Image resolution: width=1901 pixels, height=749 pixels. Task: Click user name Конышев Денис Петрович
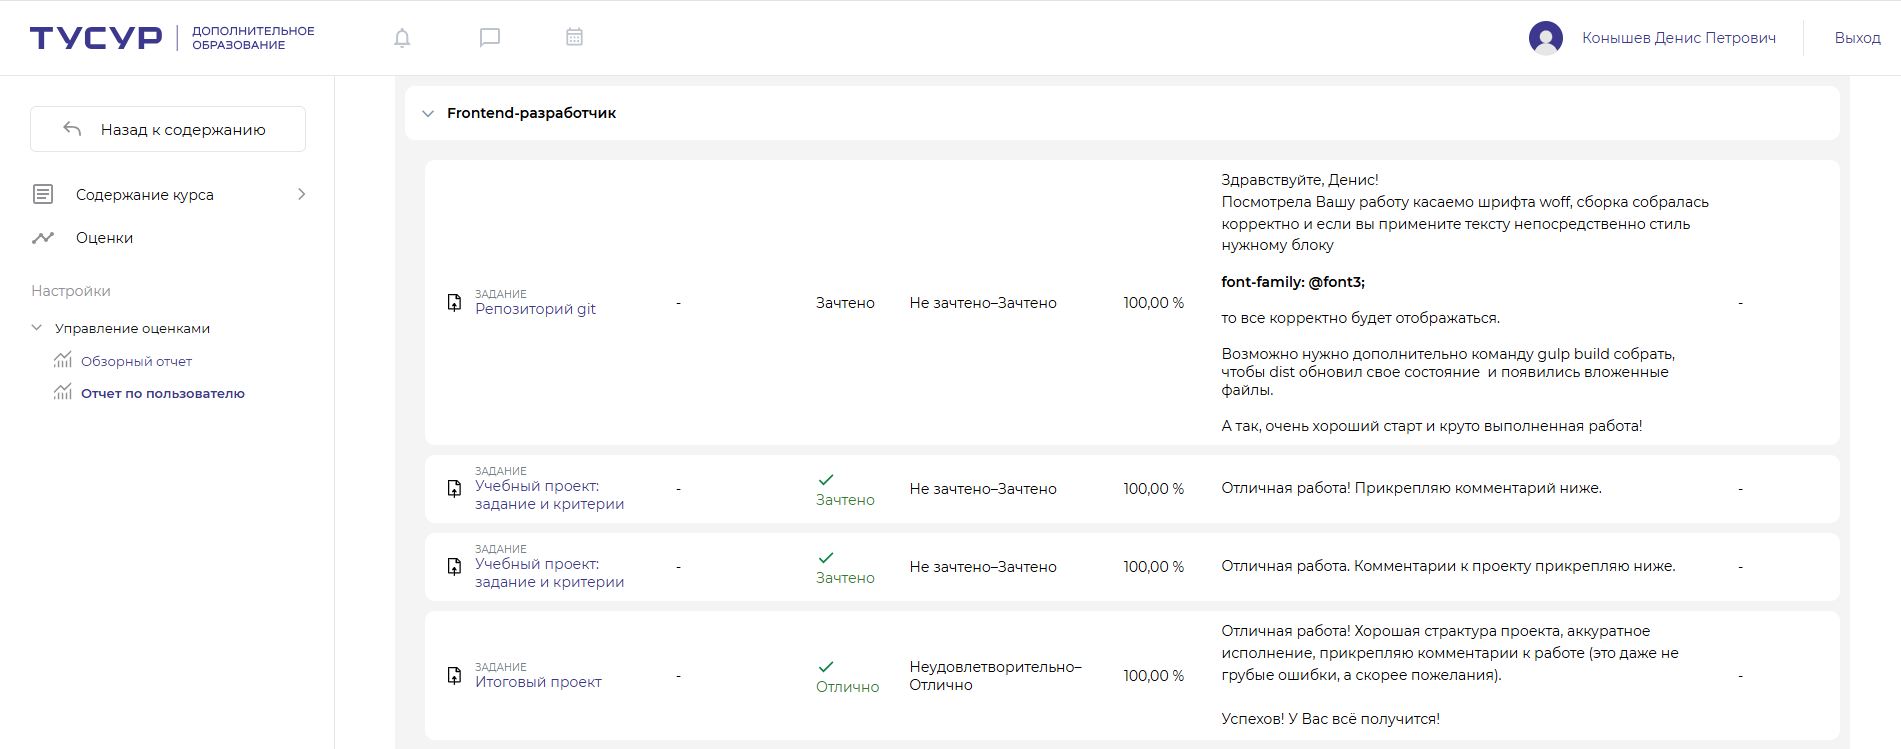(1678, 38)
